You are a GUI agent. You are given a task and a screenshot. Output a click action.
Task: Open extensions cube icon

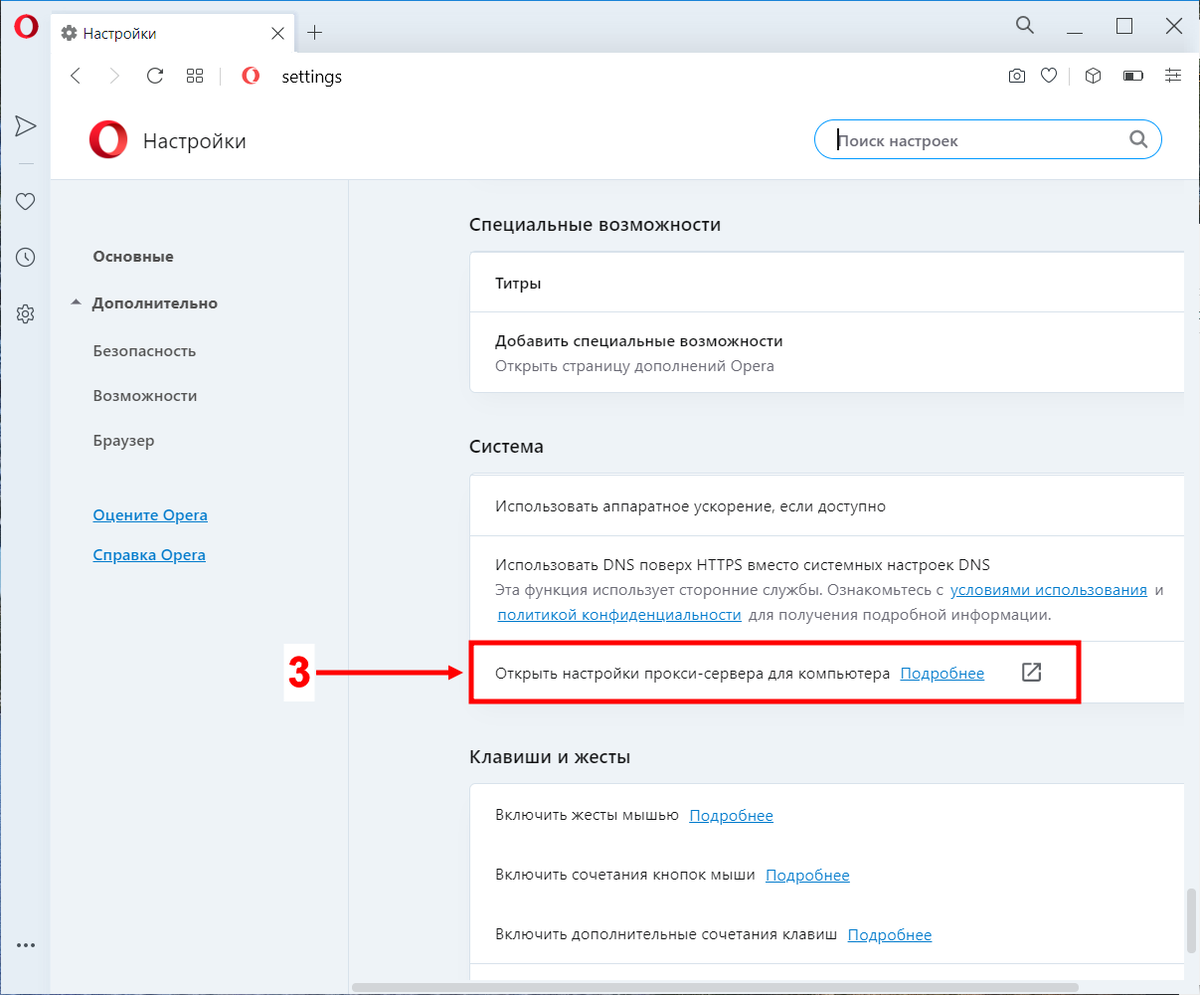tap(1093, 76)
